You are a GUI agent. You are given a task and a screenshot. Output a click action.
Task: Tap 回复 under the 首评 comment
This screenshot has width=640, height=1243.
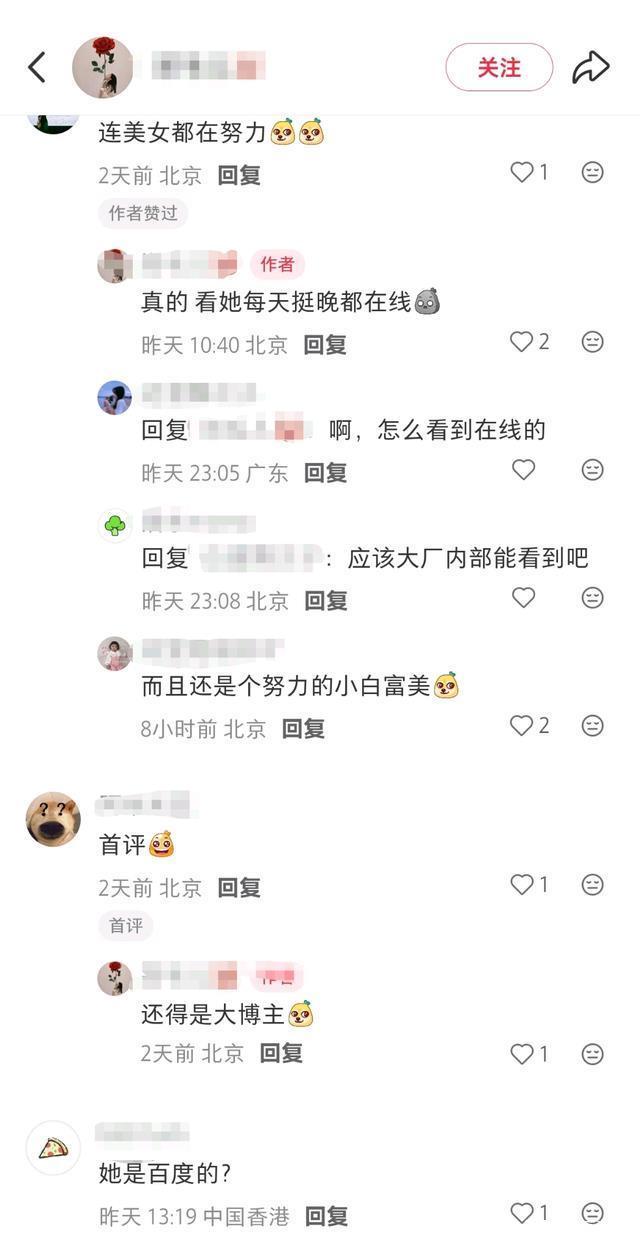point(239,887)
